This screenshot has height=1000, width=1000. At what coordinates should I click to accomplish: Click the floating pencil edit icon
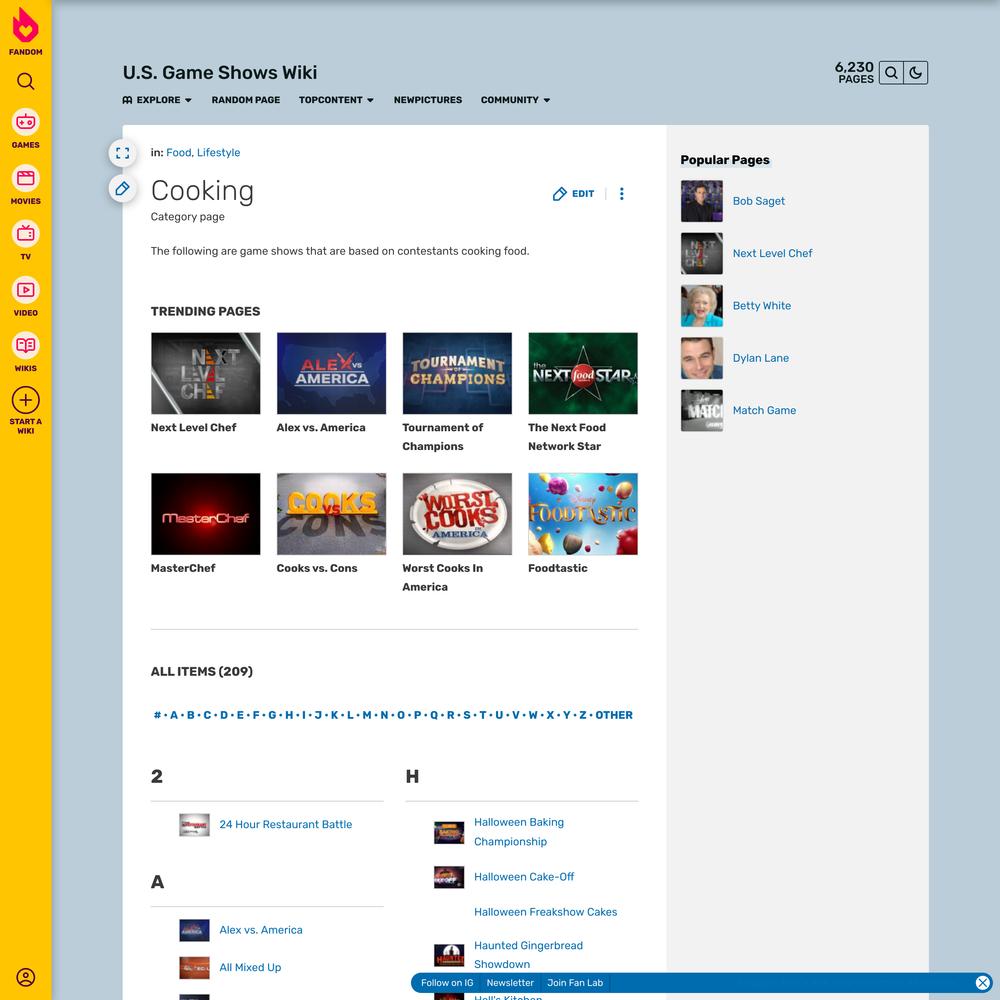[122, 189]
